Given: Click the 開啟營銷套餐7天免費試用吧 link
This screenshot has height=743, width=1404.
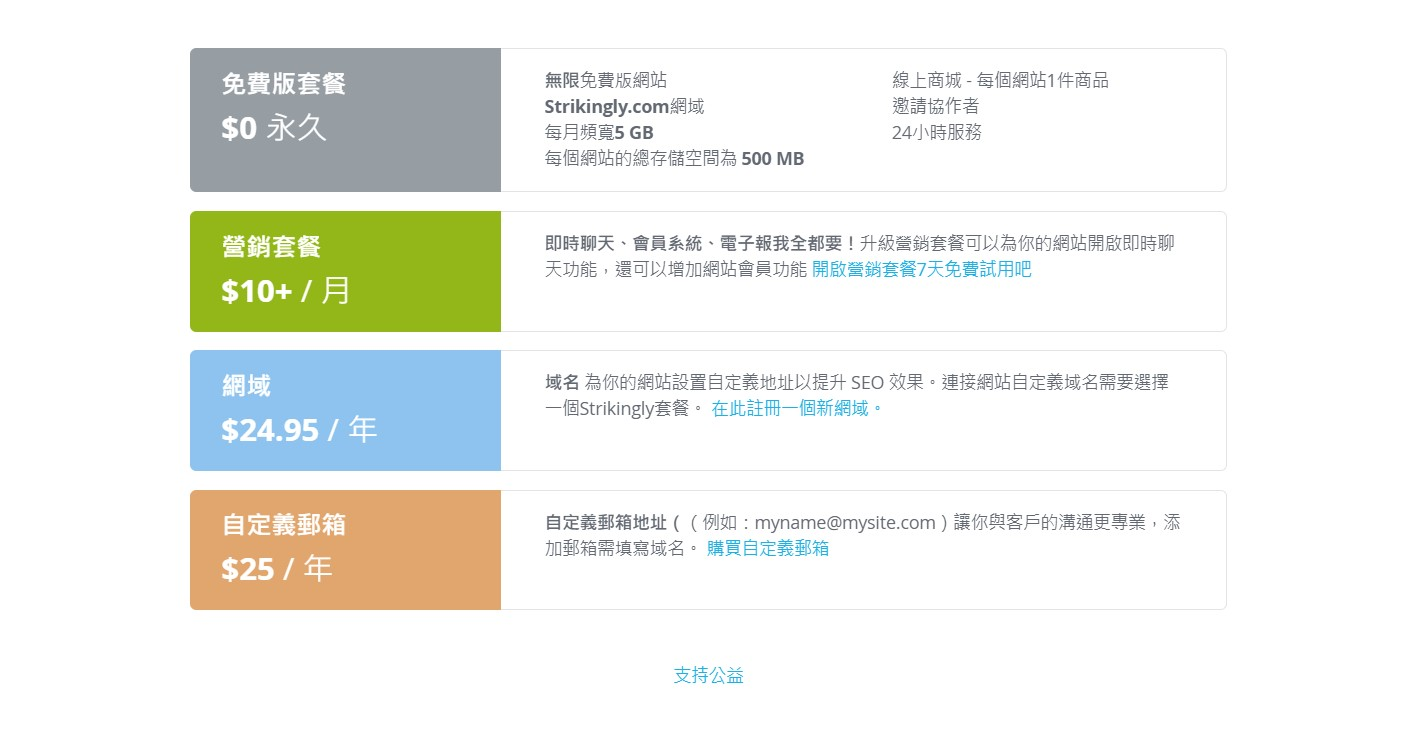Looking at the screenshot, I should coord(921,269).
